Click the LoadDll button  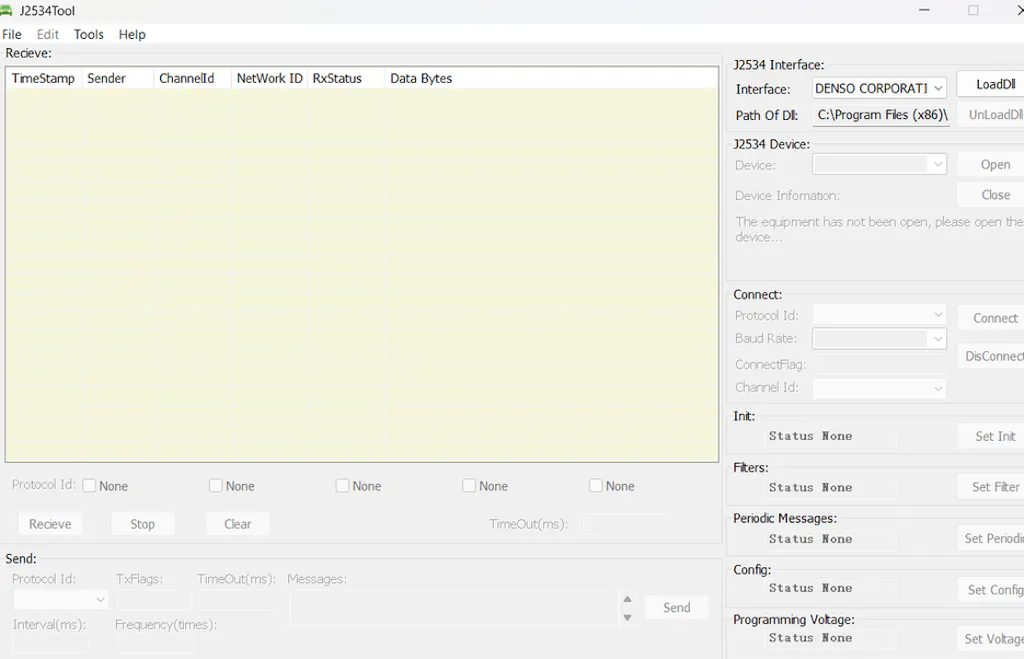(x=994, y=85)
